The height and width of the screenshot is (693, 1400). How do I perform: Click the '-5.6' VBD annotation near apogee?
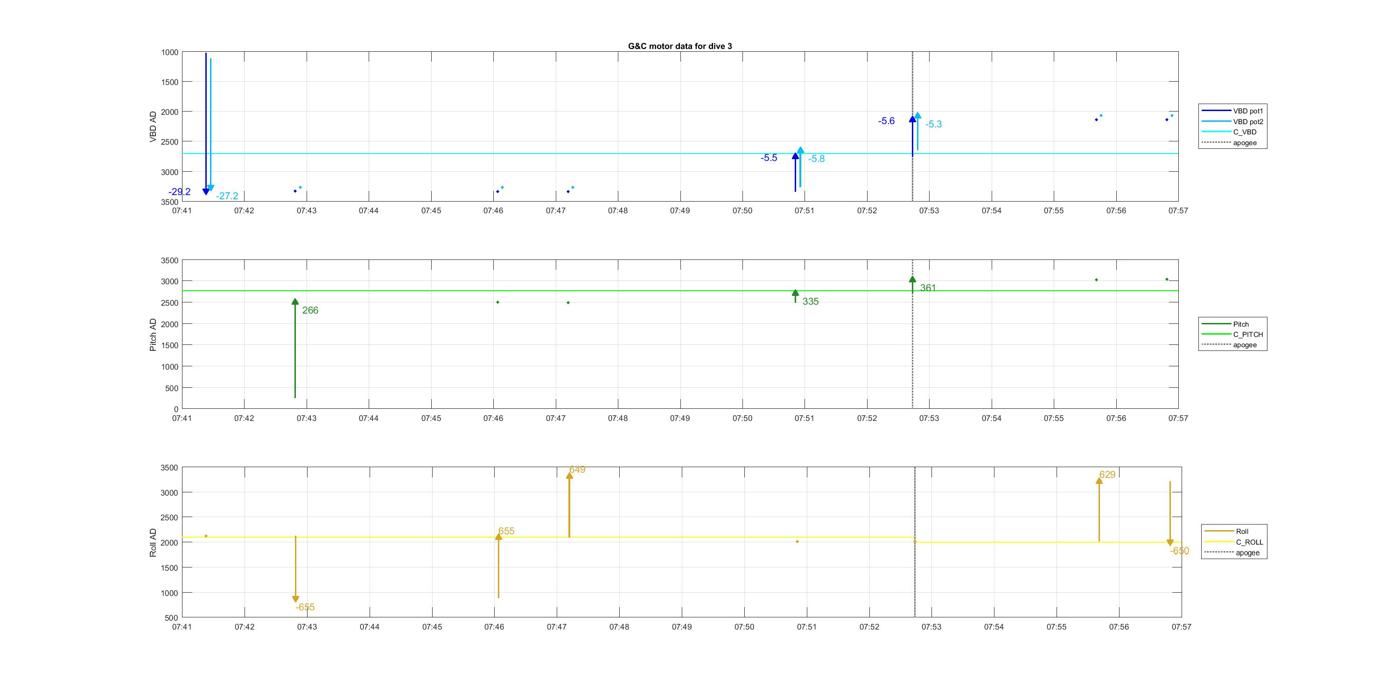pos(887,121)
